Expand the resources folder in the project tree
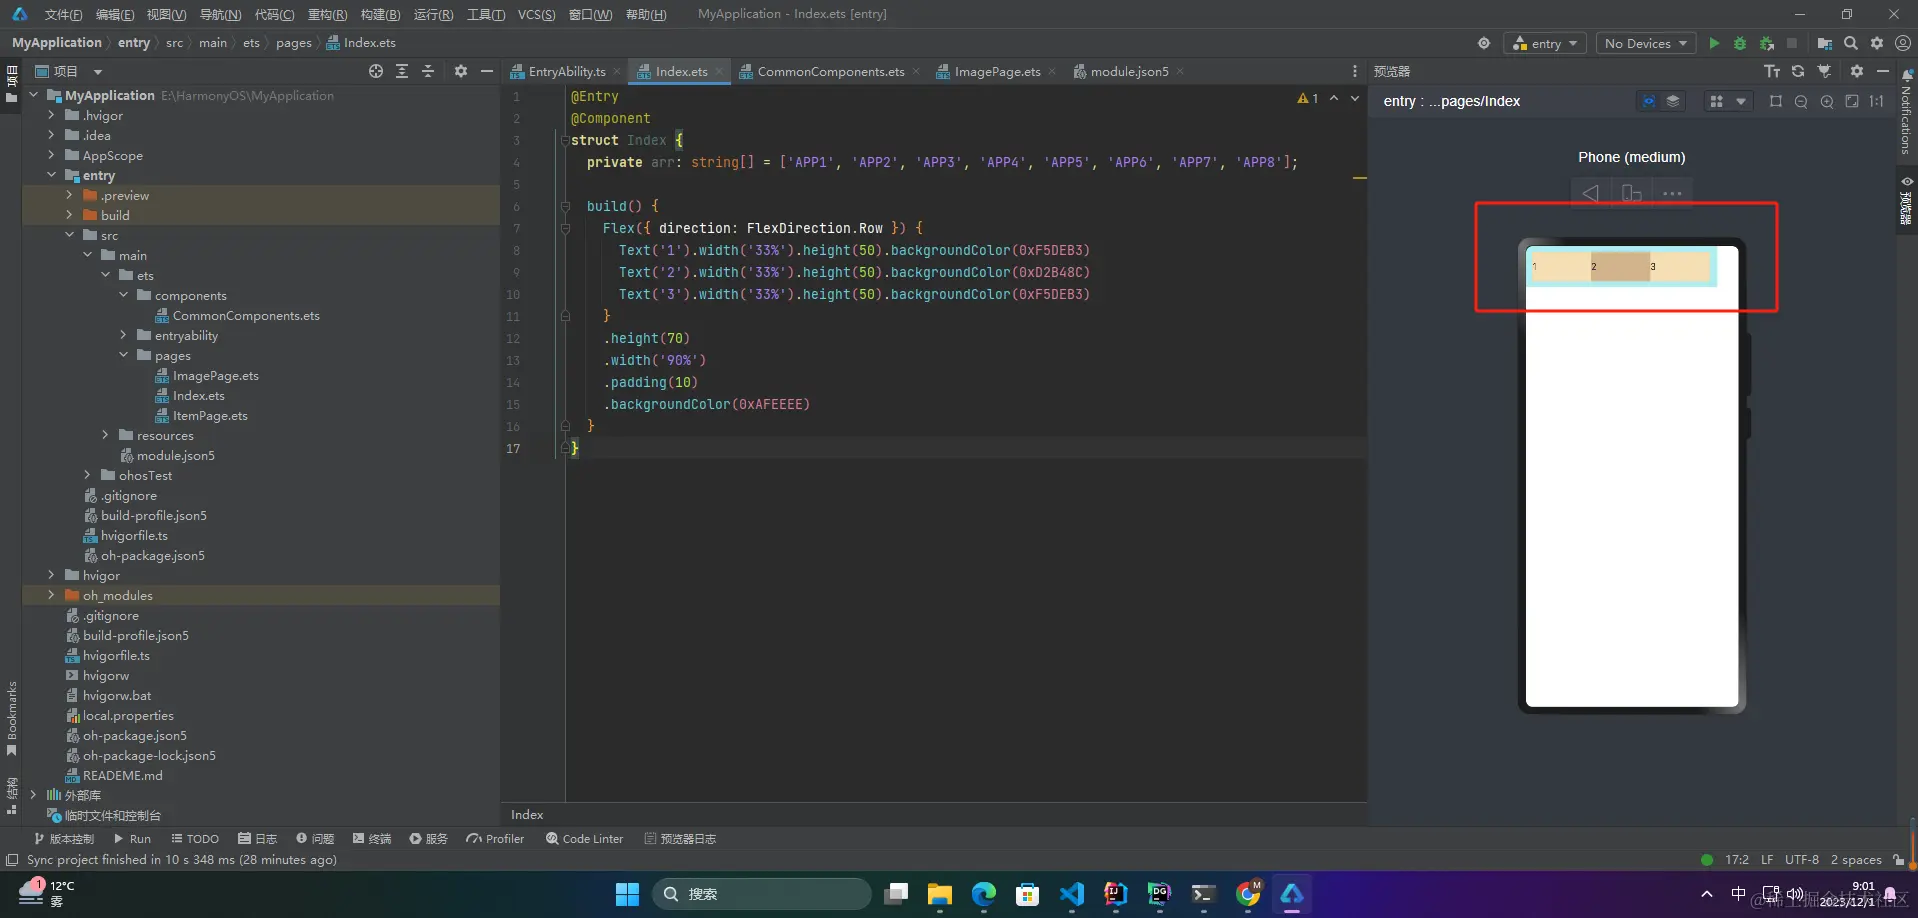This screenshot has width=1918, height=918. (x=105, y=435)
